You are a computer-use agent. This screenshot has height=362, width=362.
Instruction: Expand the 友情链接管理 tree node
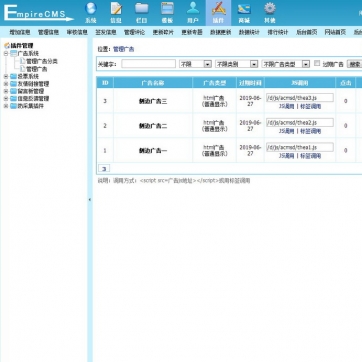coord(6,84)
